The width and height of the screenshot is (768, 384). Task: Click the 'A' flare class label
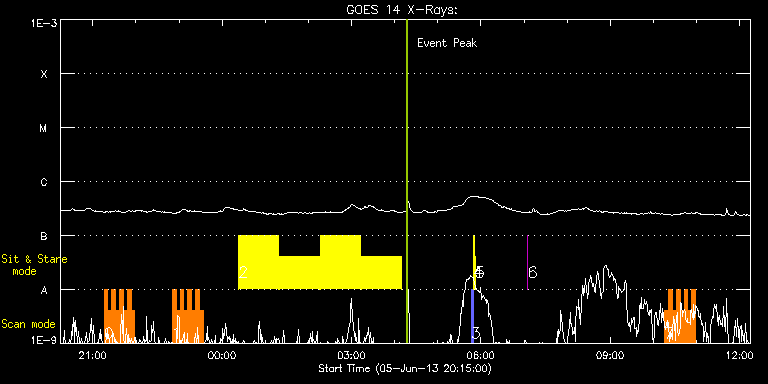pyautogui.click(x=44, y=290)
